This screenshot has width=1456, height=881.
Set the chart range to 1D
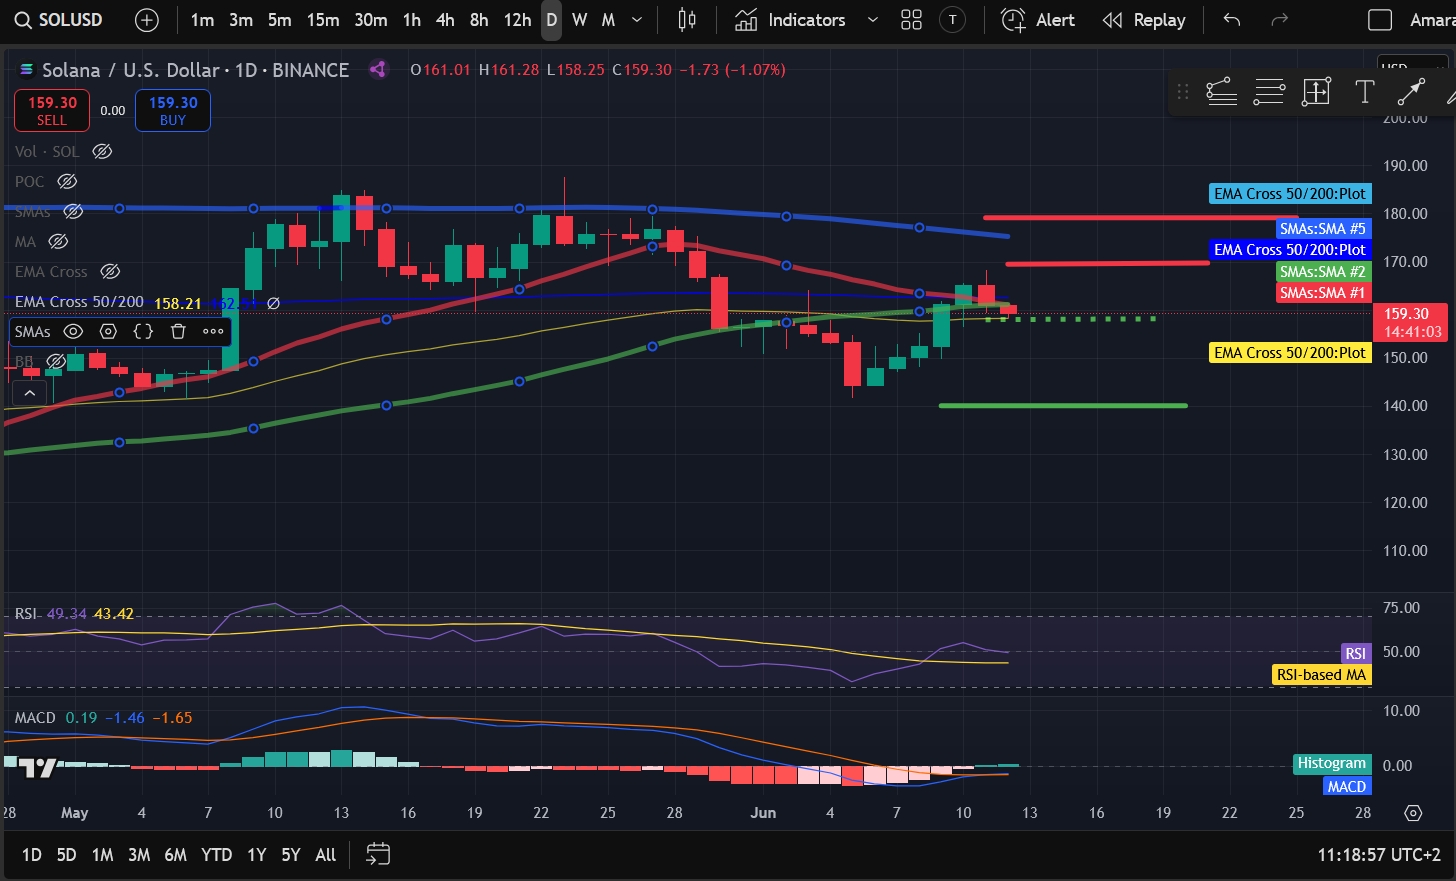point(32,855)
